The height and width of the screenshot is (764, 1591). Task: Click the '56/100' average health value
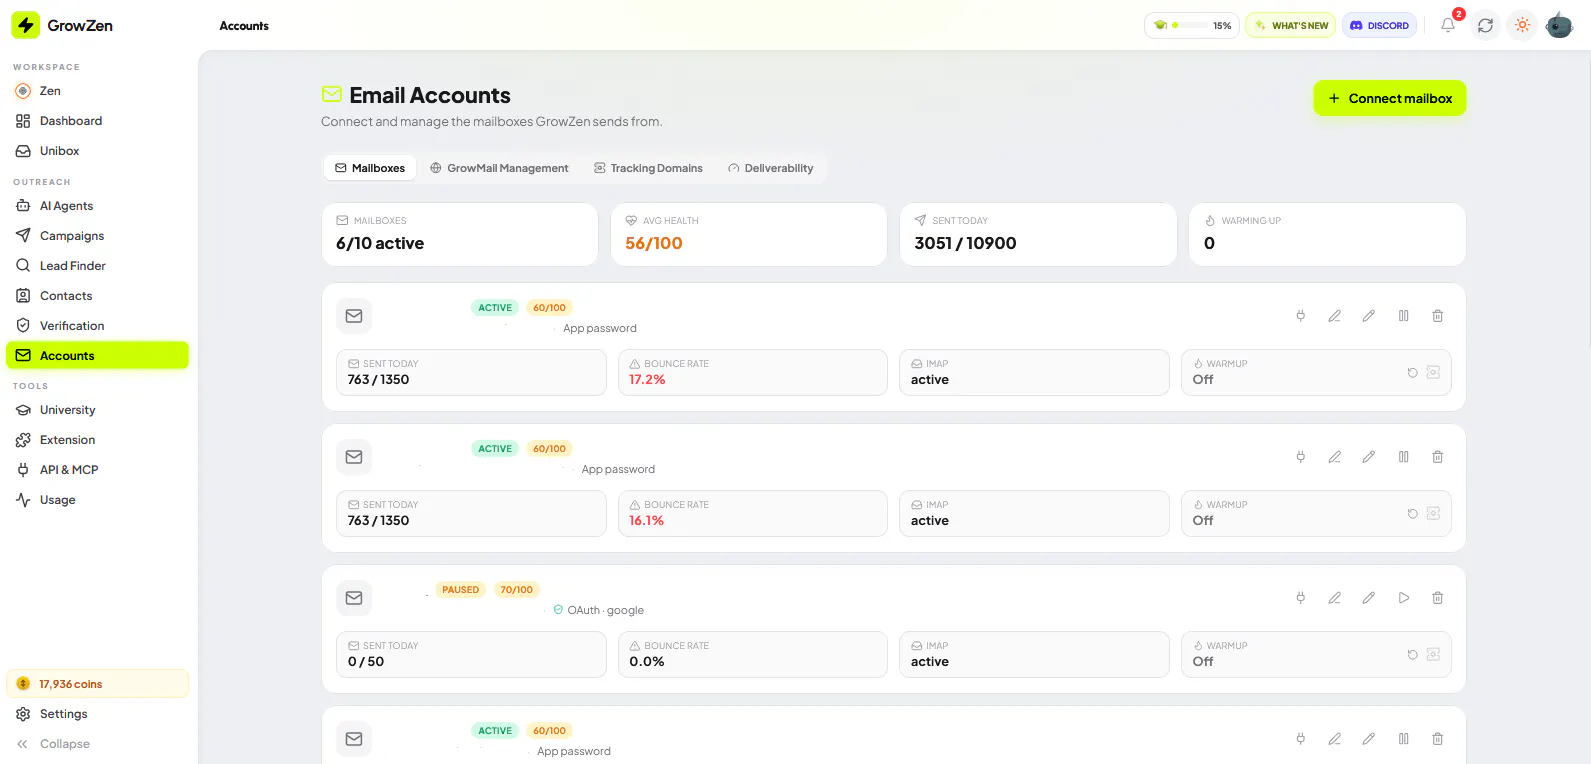pos(654,243)
